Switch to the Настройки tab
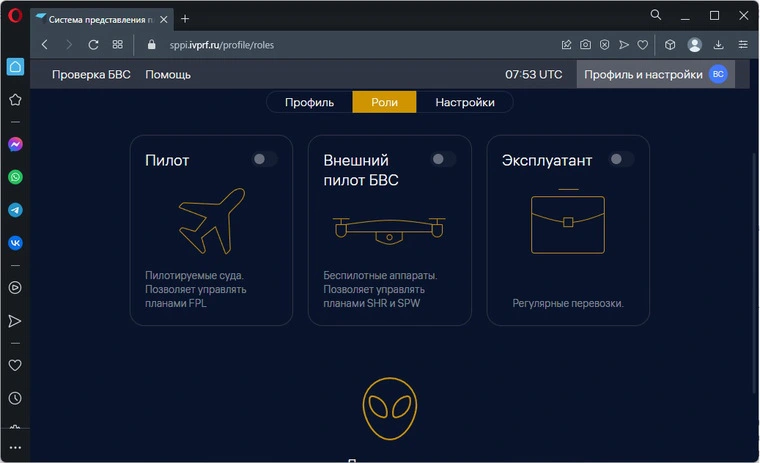760x463 pixels. [465, 102]
